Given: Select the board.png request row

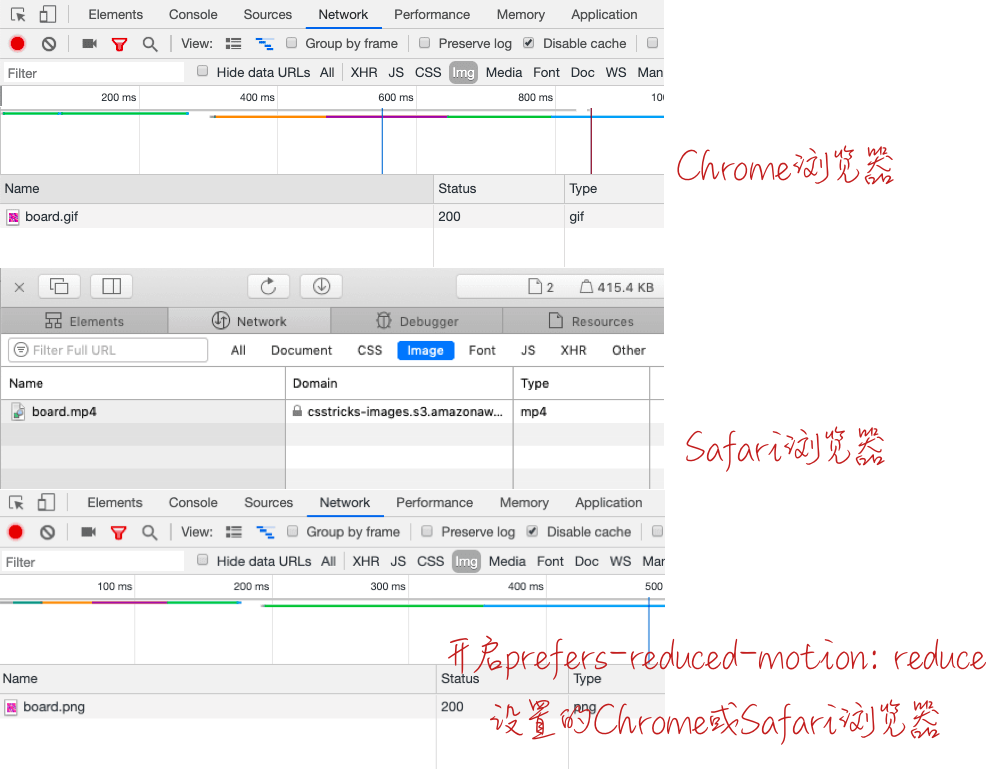Looking at the screenshot, I should (332, 706).
